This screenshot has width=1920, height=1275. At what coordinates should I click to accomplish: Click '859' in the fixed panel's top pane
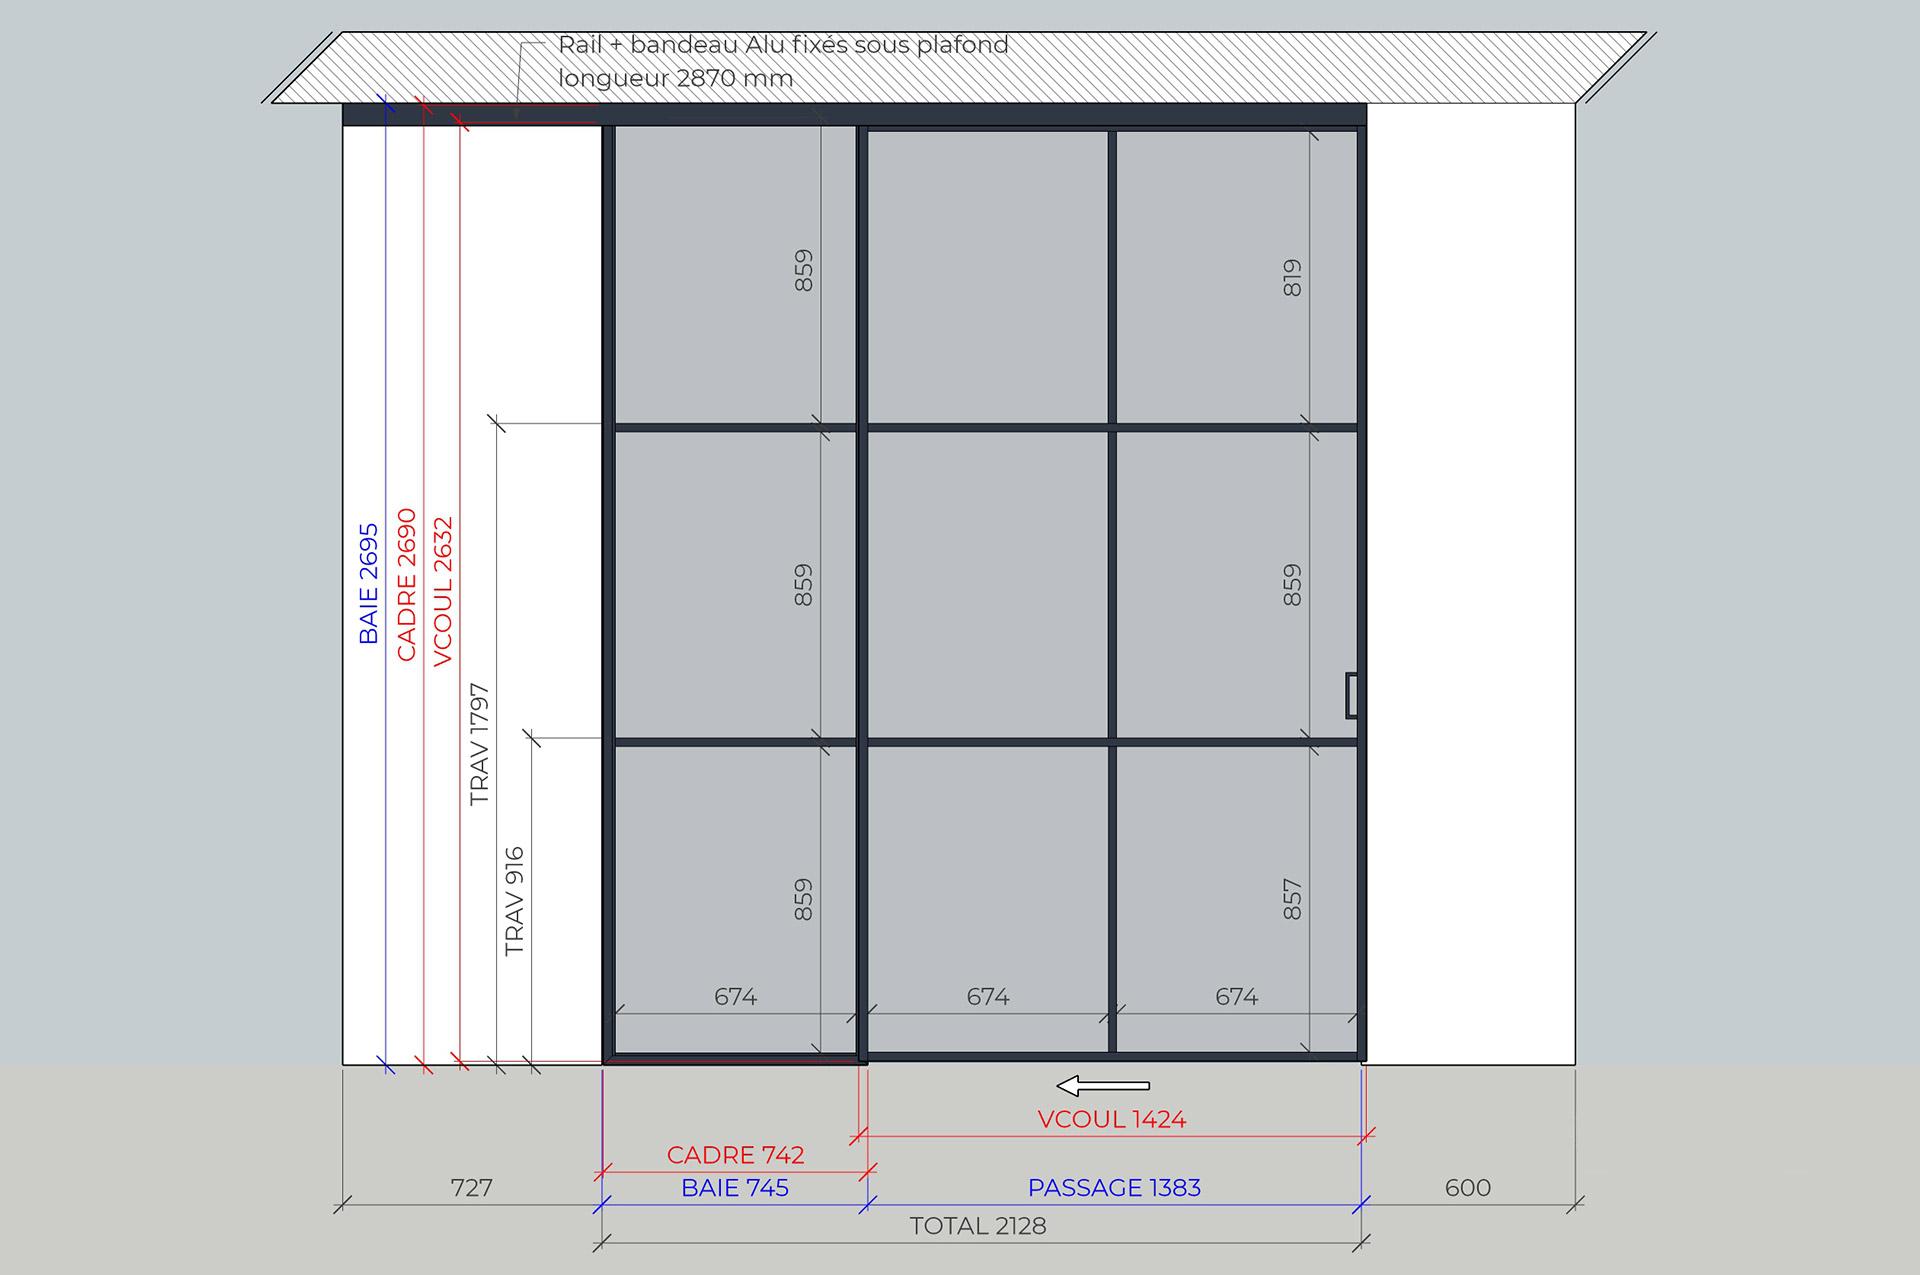point(803,270)
